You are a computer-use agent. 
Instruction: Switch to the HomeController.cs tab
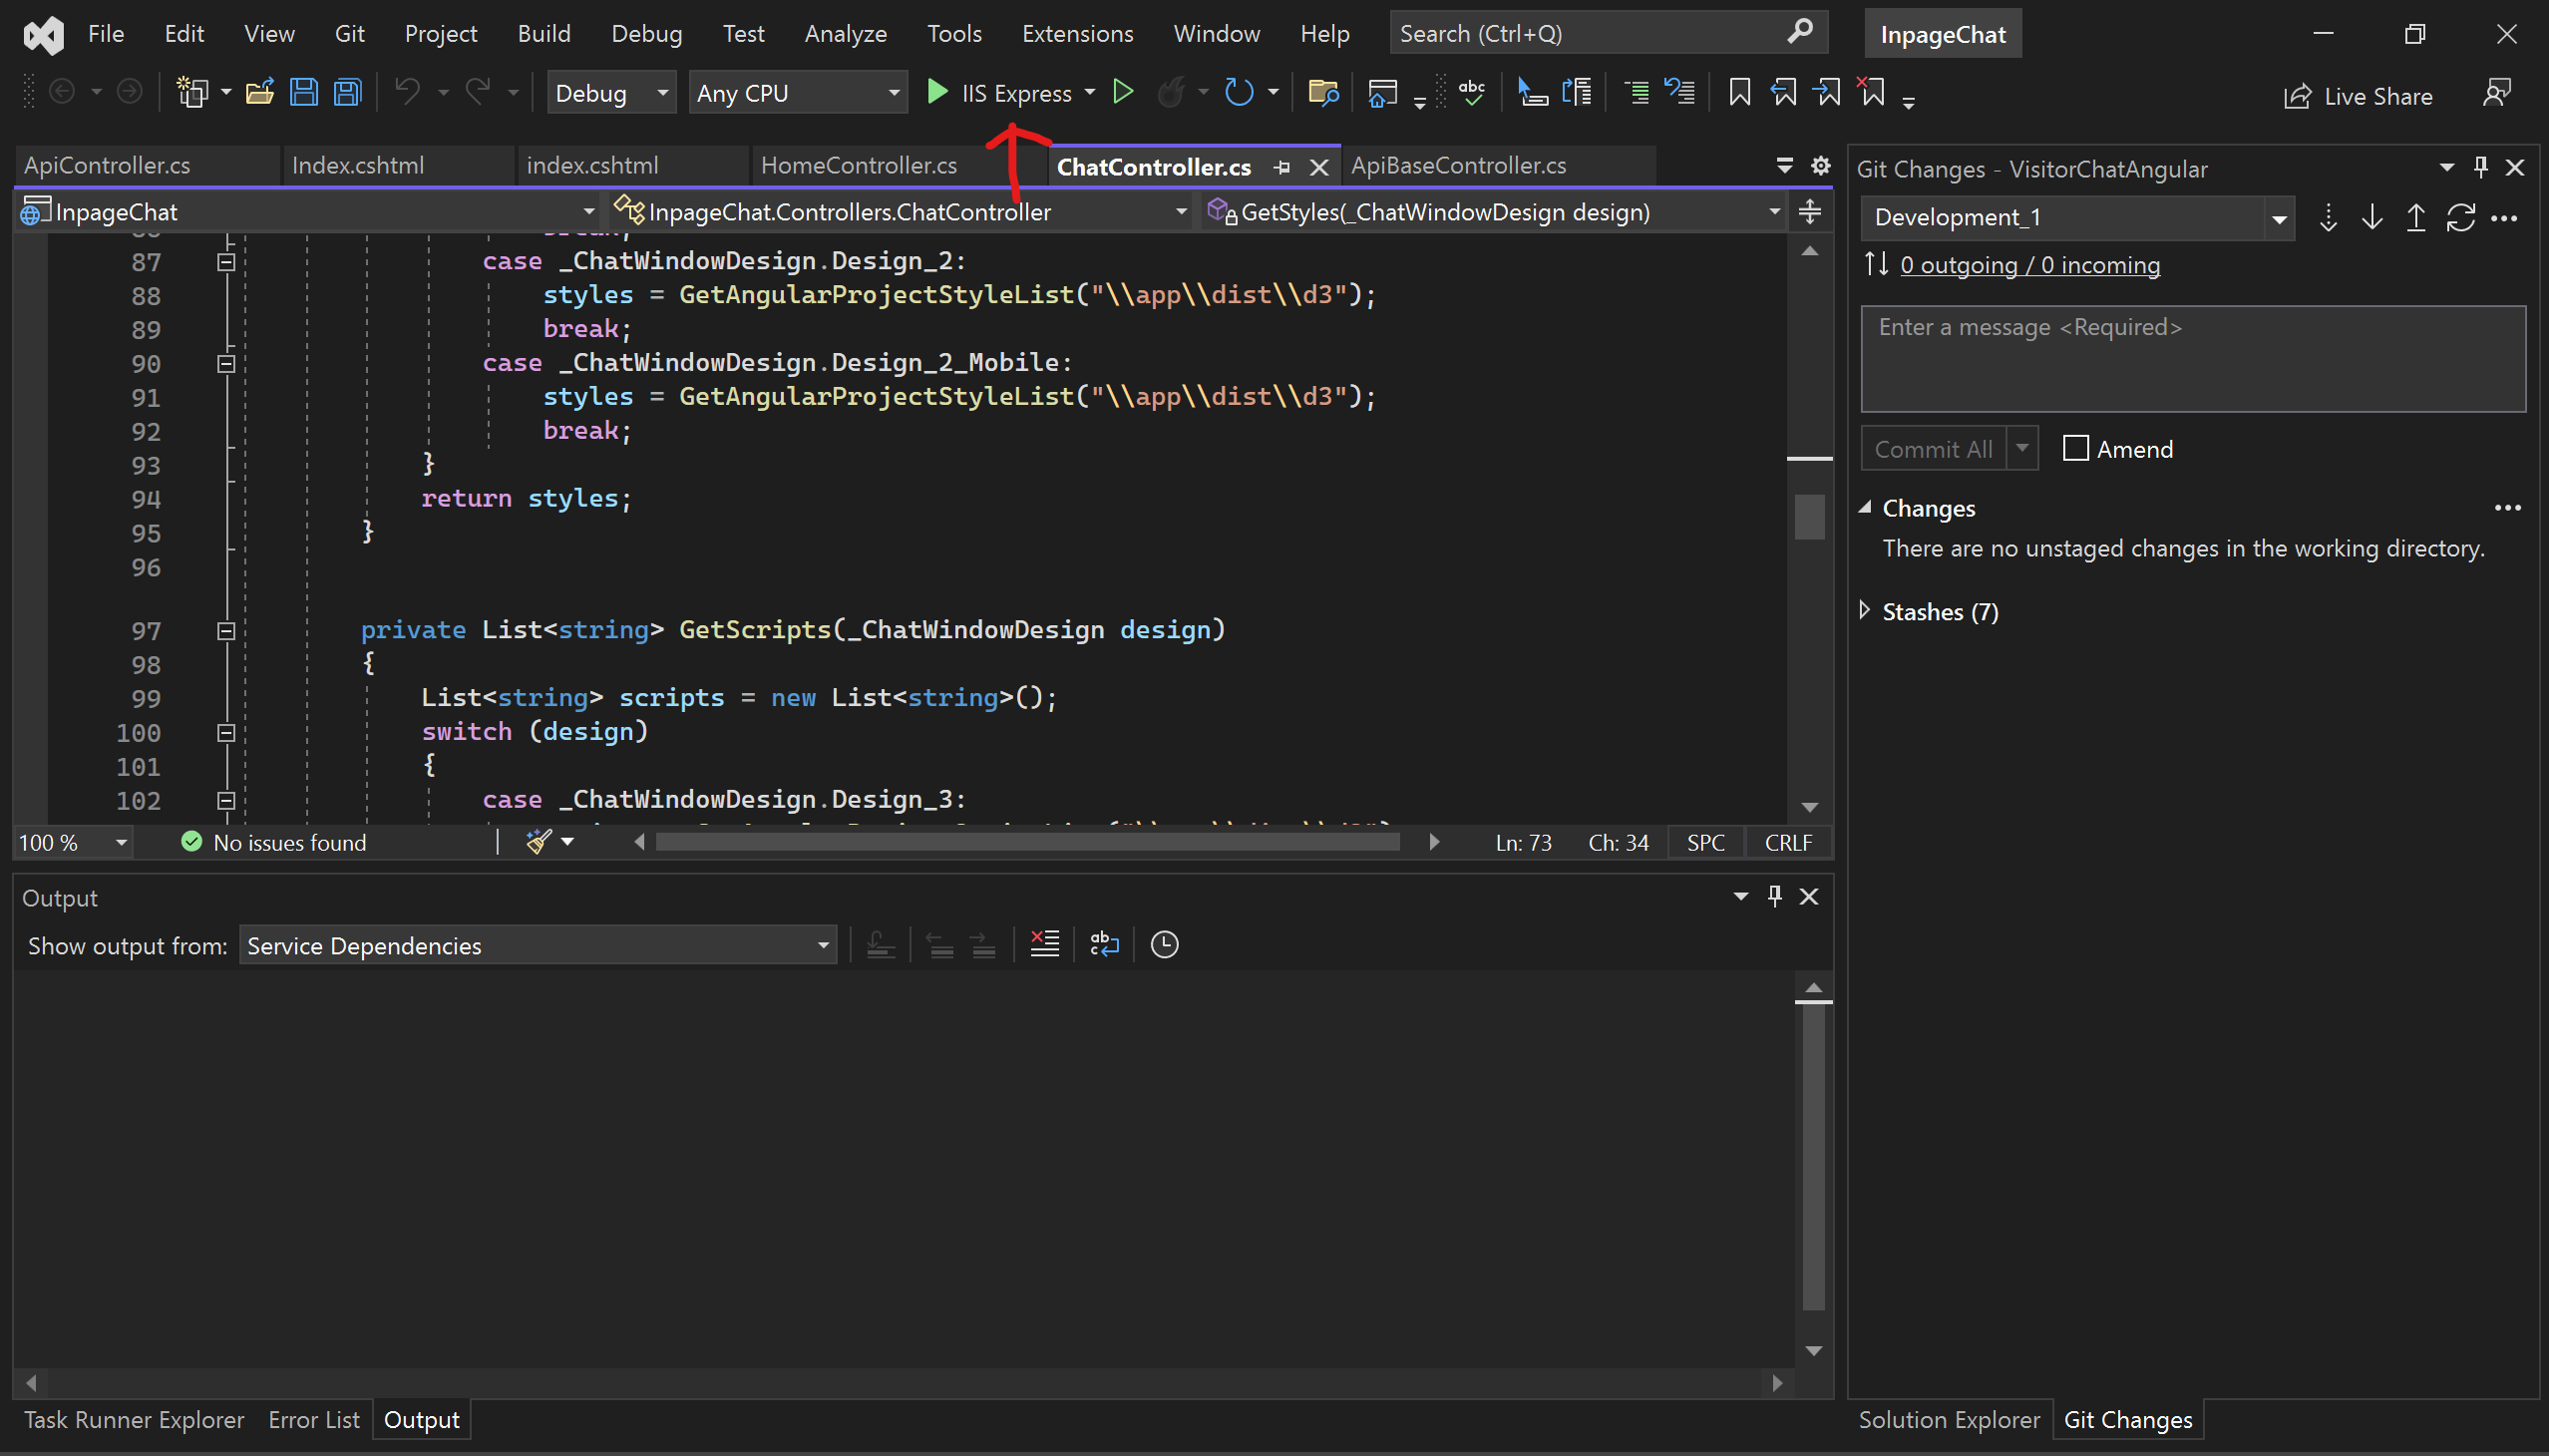click(858, 166)
